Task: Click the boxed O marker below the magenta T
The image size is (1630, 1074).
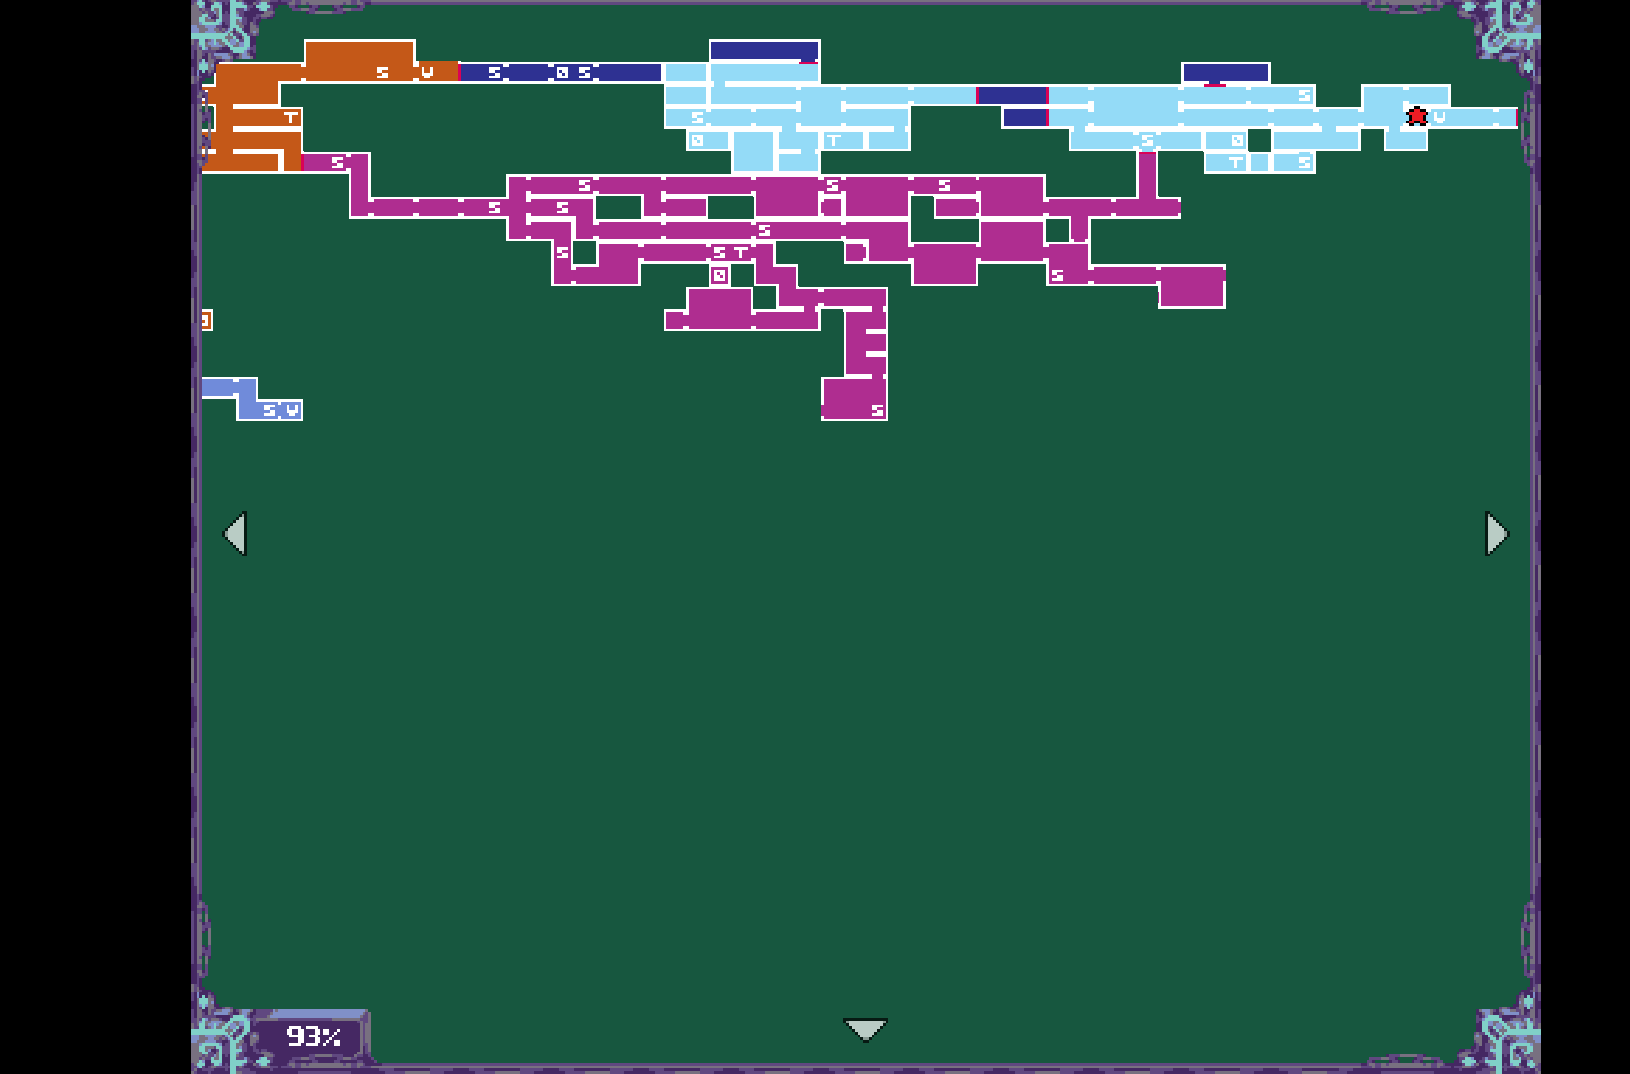Action: point(720,275)
